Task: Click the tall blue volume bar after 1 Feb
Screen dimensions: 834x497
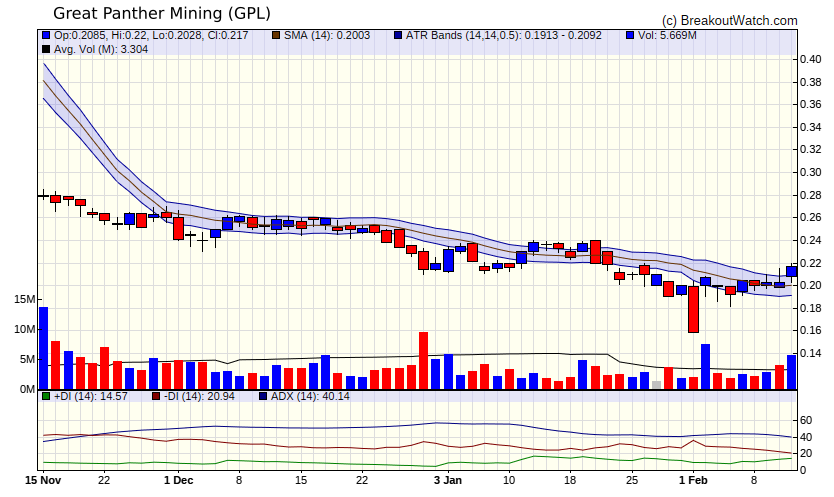Action: 705,367
